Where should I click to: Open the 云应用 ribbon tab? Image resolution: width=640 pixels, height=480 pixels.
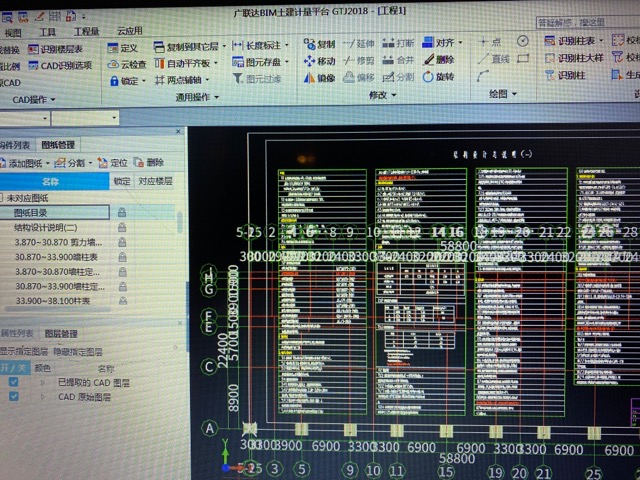click(129, 31)
